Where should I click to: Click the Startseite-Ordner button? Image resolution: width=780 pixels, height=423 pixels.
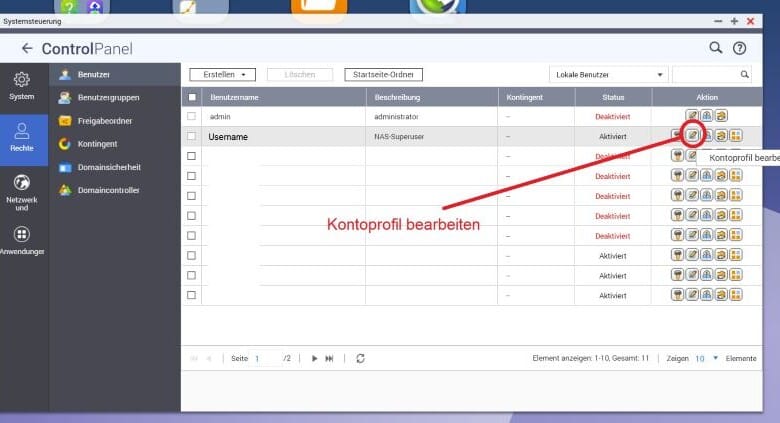(x=383, y=74)
